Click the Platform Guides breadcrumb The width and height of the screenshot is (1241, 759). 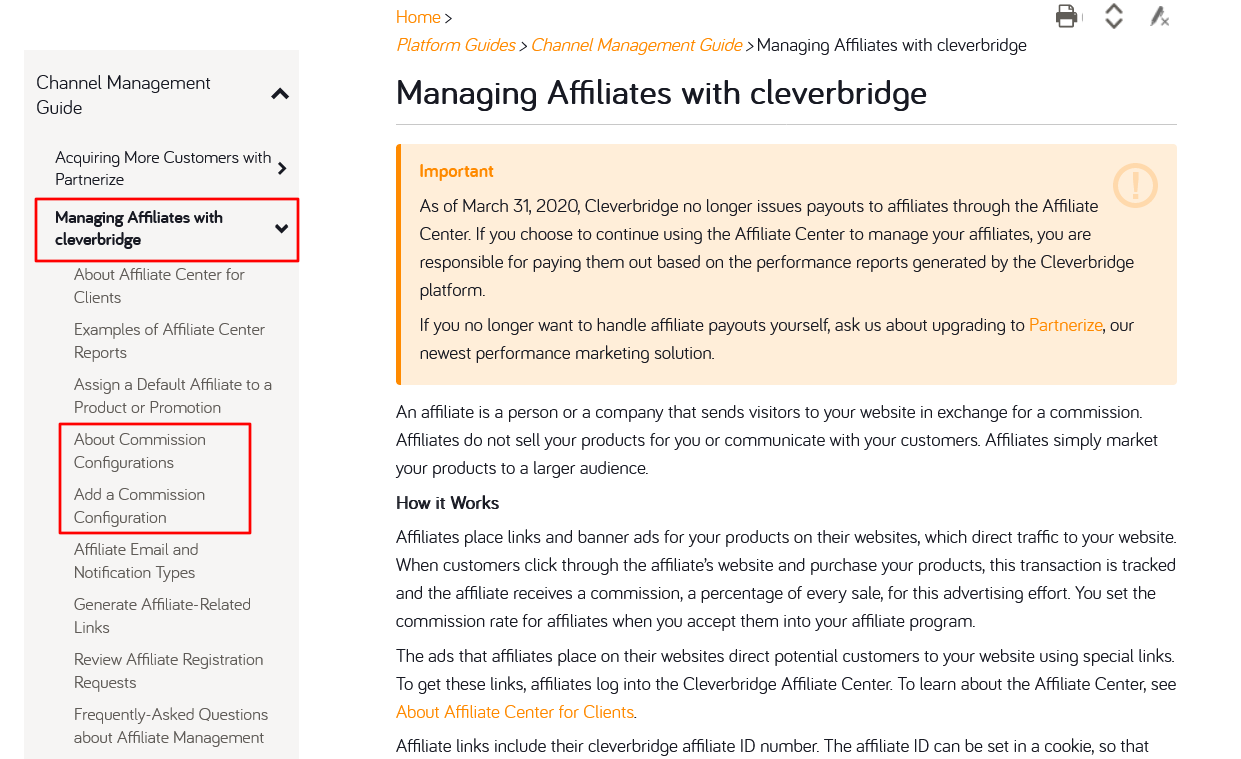[455, 45]
